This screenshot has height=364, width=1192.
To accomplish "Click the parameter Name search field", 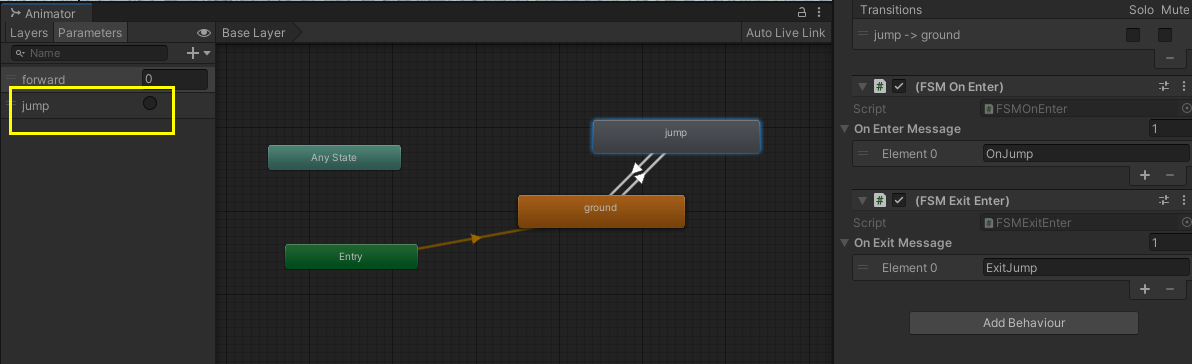I will click(90, 53).
